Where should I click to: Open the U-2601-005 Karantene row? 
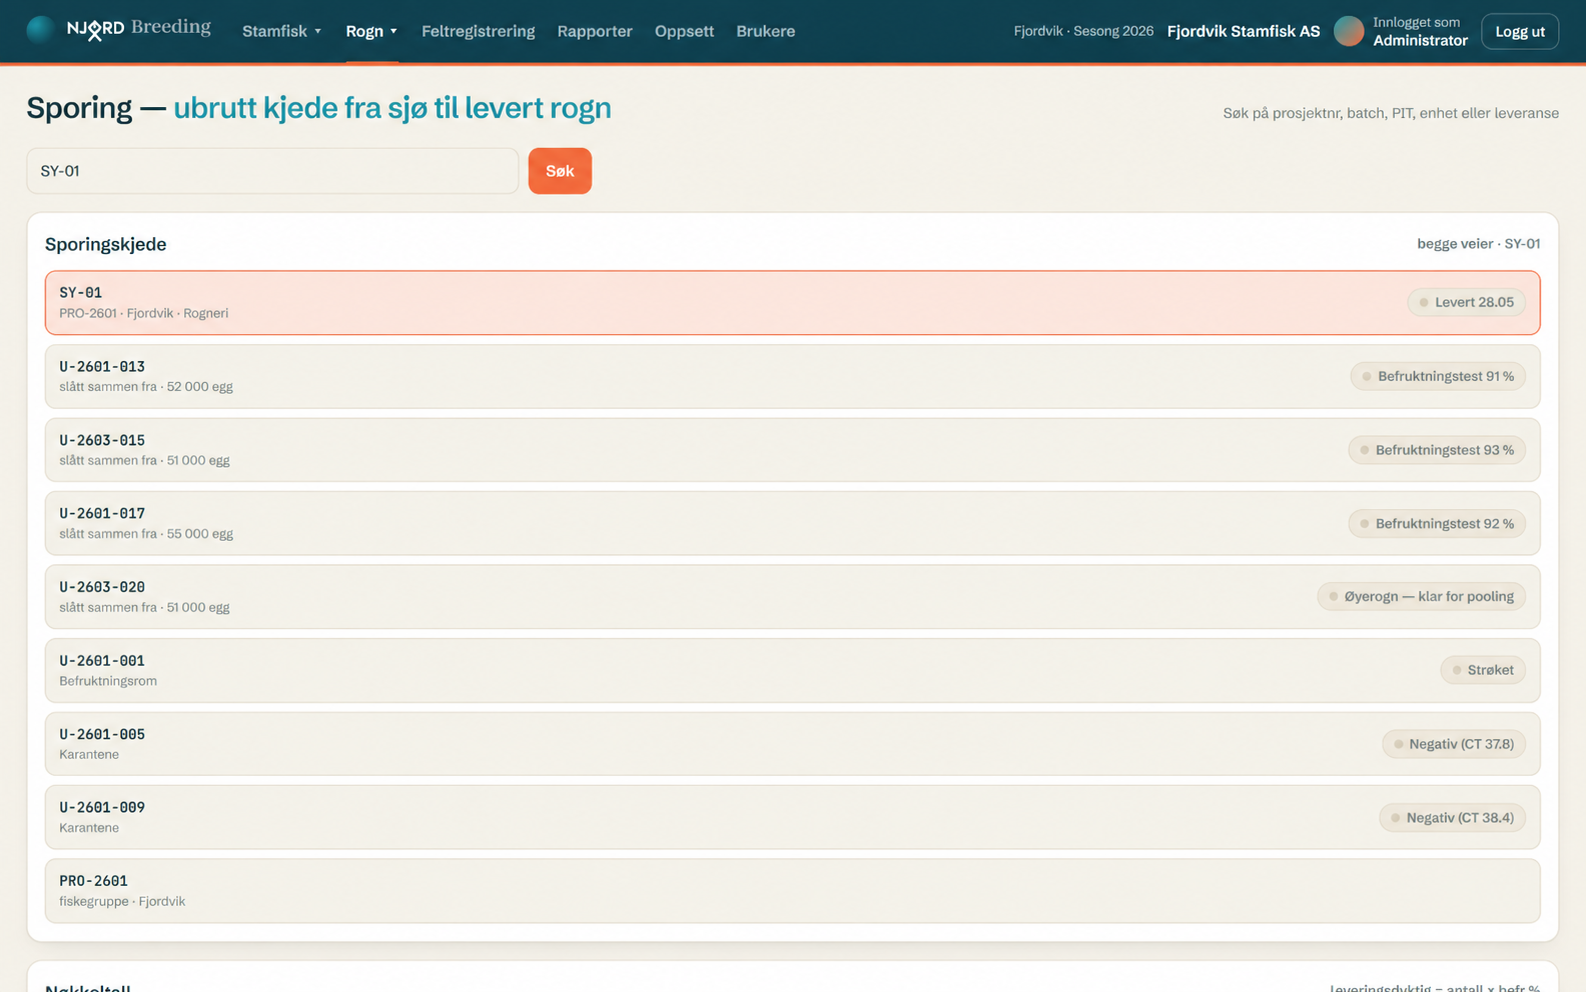point(792,743)
